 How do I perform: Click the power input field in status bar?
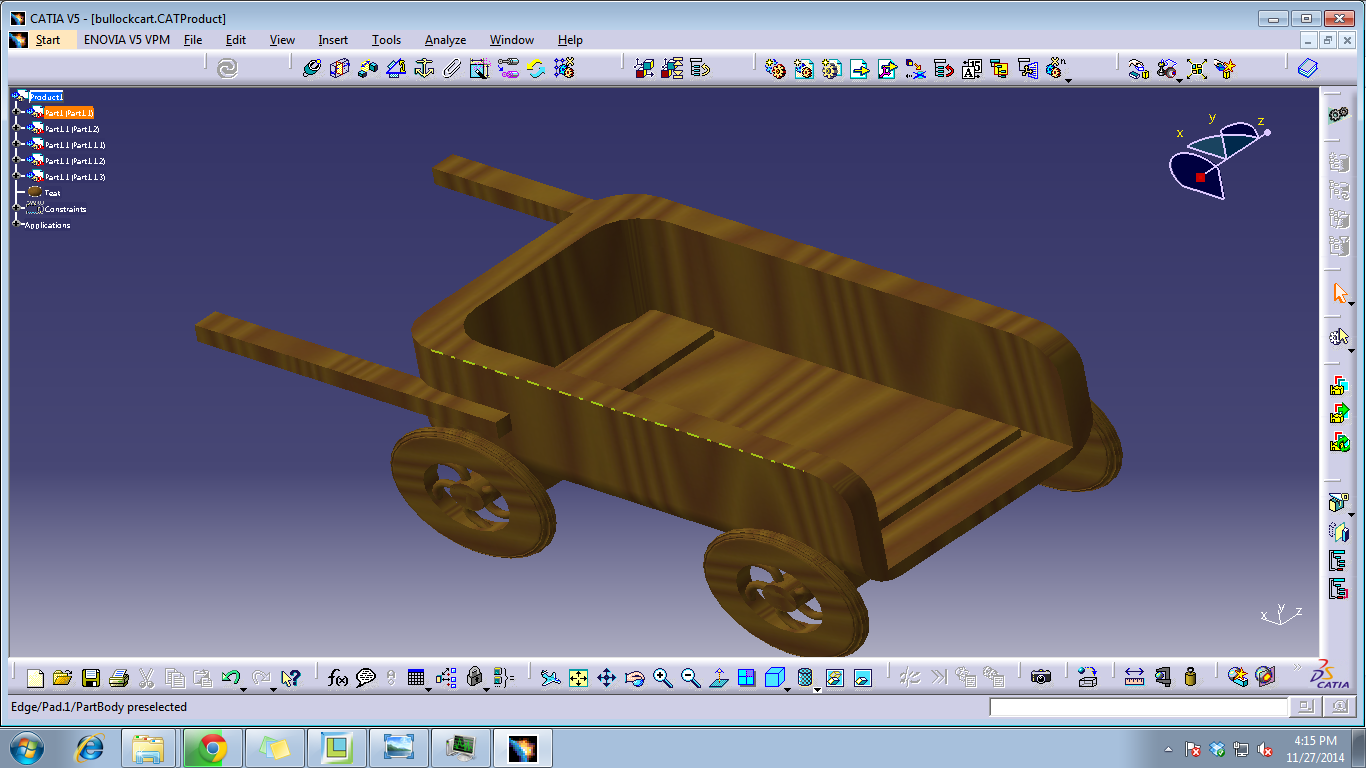(1139, 707)
